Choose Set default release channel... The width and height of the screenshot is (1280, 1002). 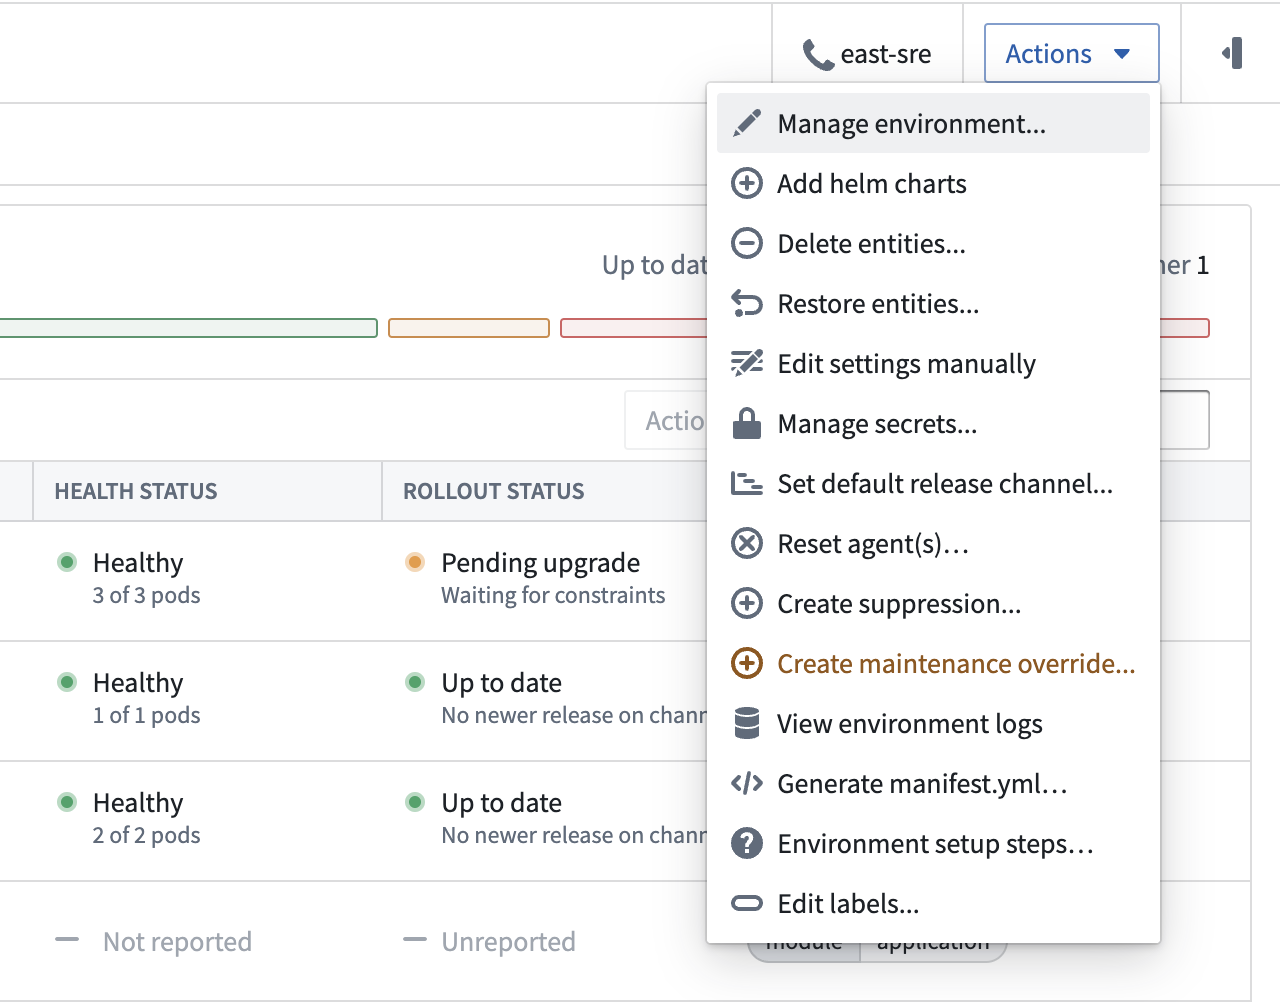coord(933,483)
